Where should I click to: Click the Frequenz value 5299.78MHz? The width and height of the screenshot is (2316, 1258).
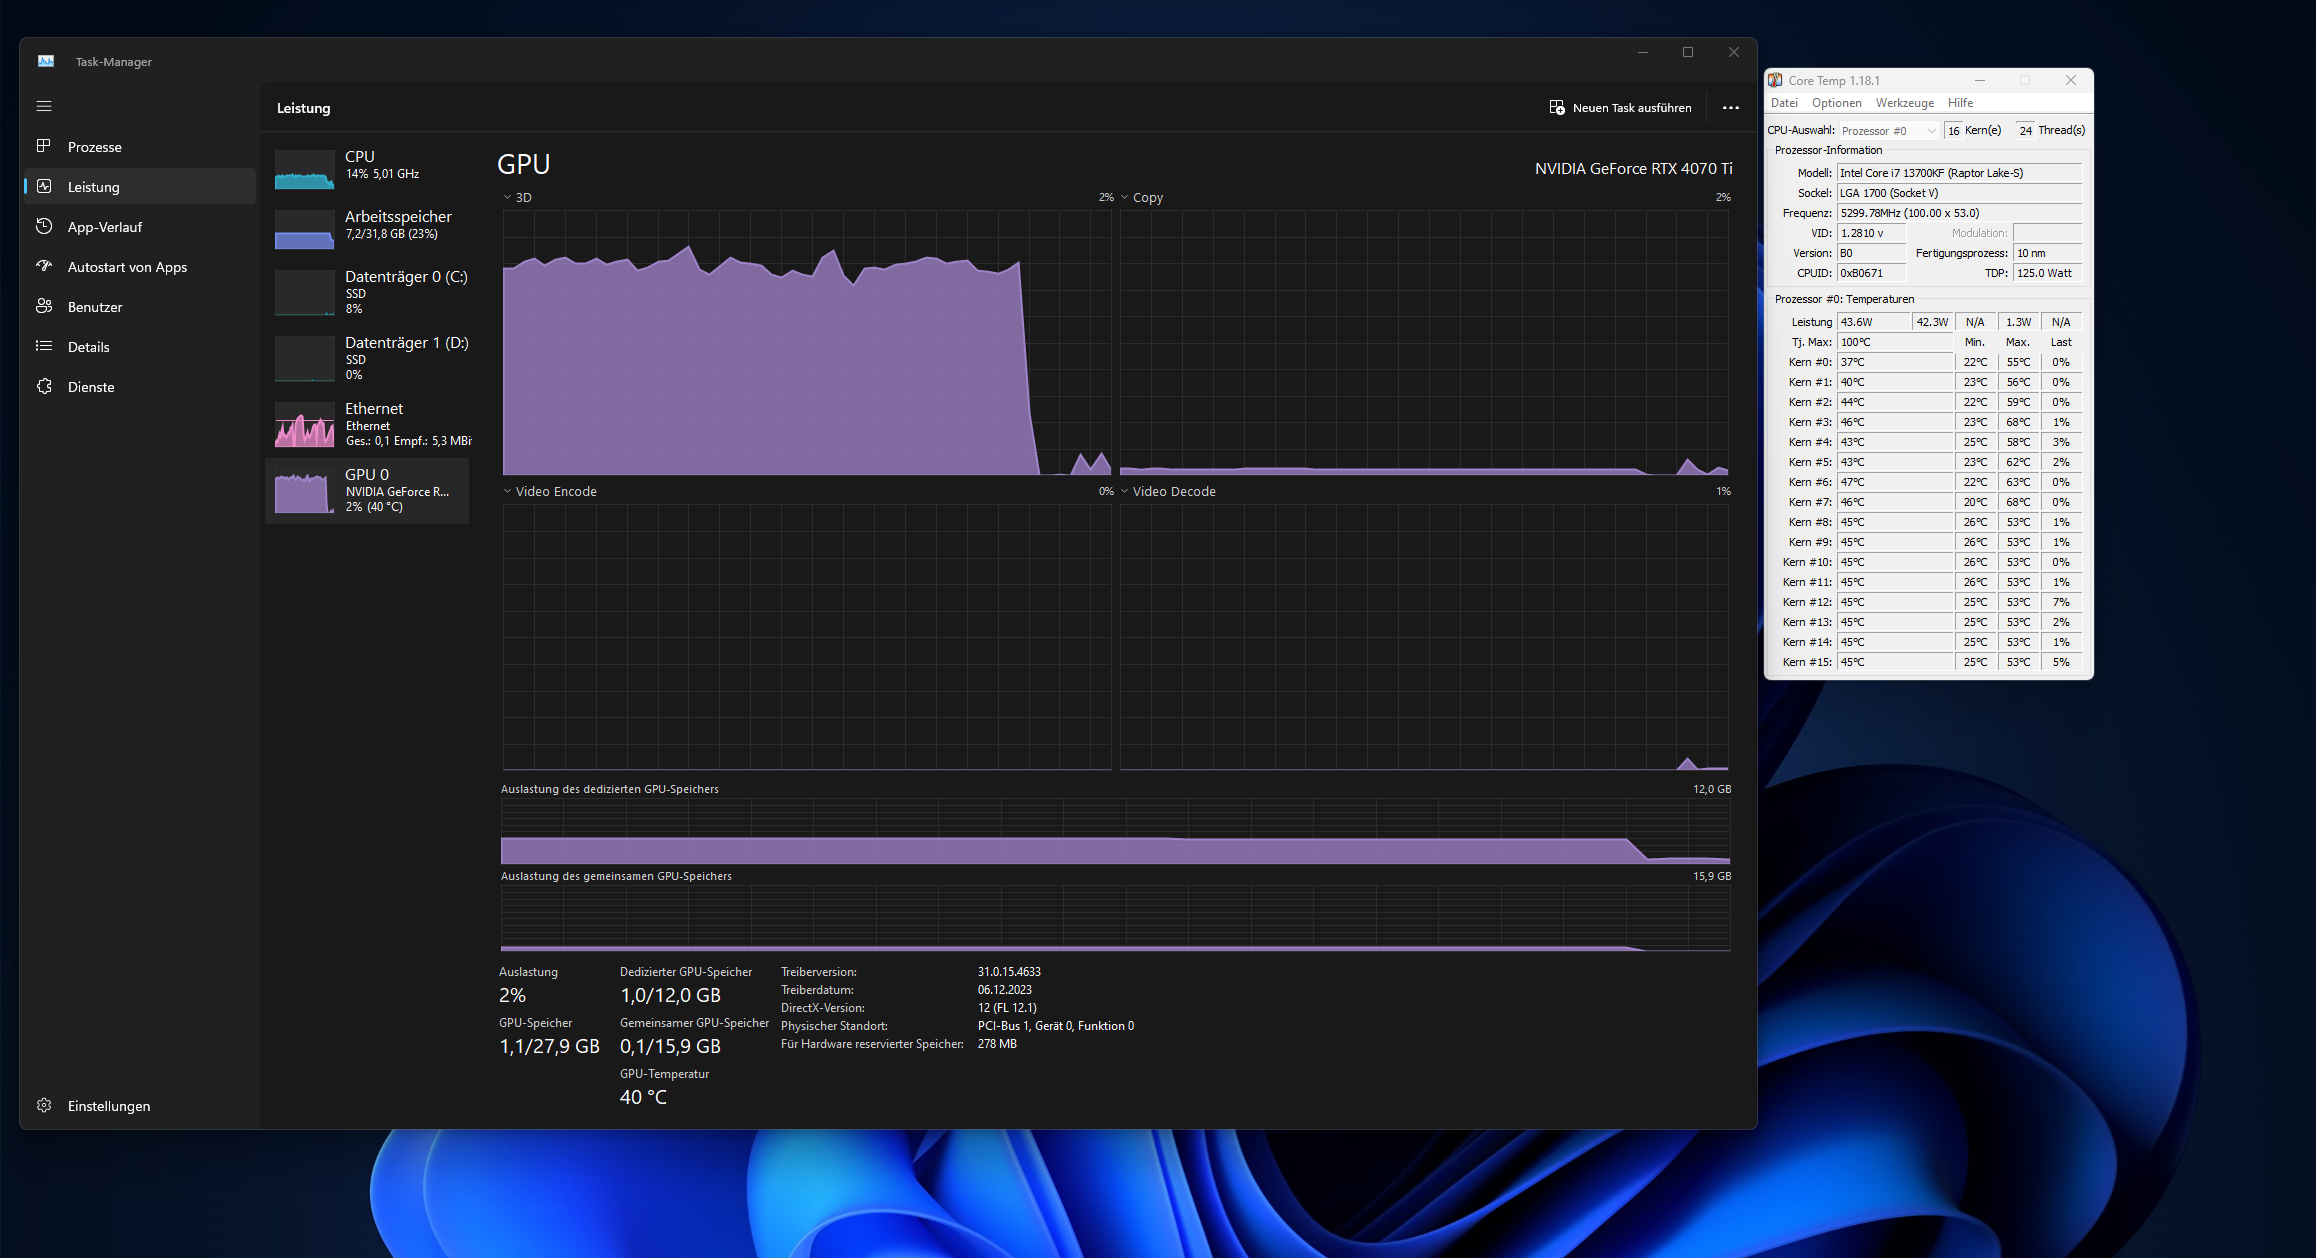tap(1959, 213)
